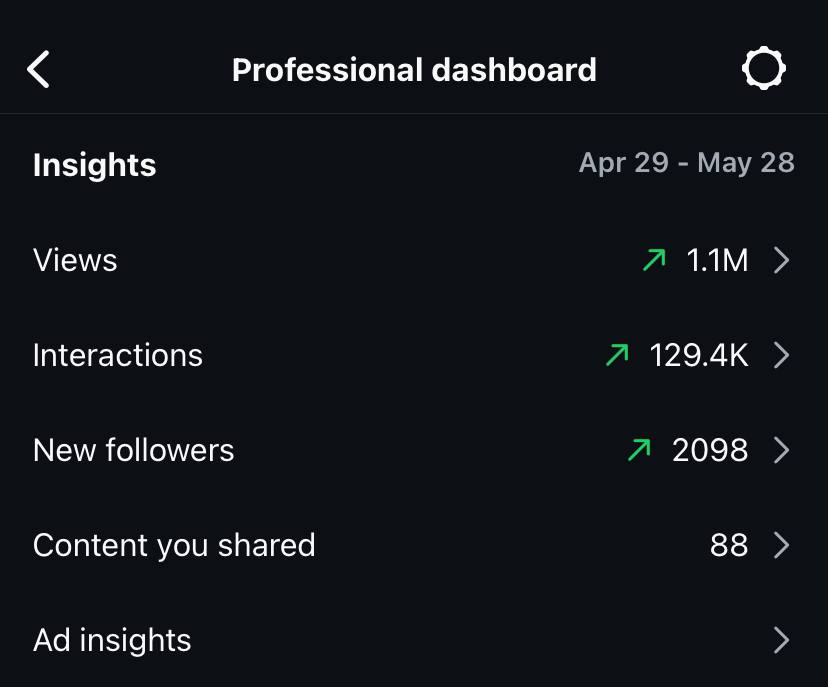Select the New followers label

(134, 450)
